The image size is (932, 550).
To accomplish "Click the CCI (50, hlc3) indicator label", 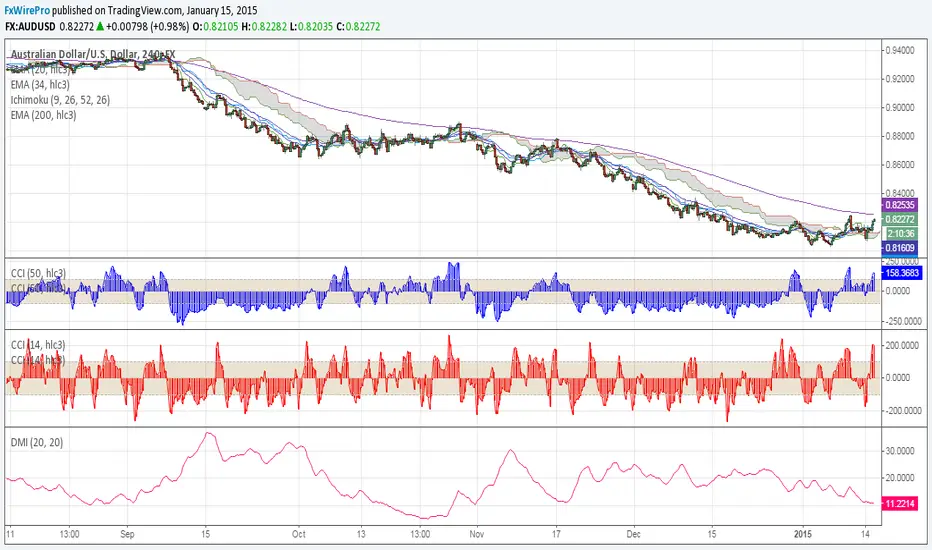I will (x=38, y=273).
